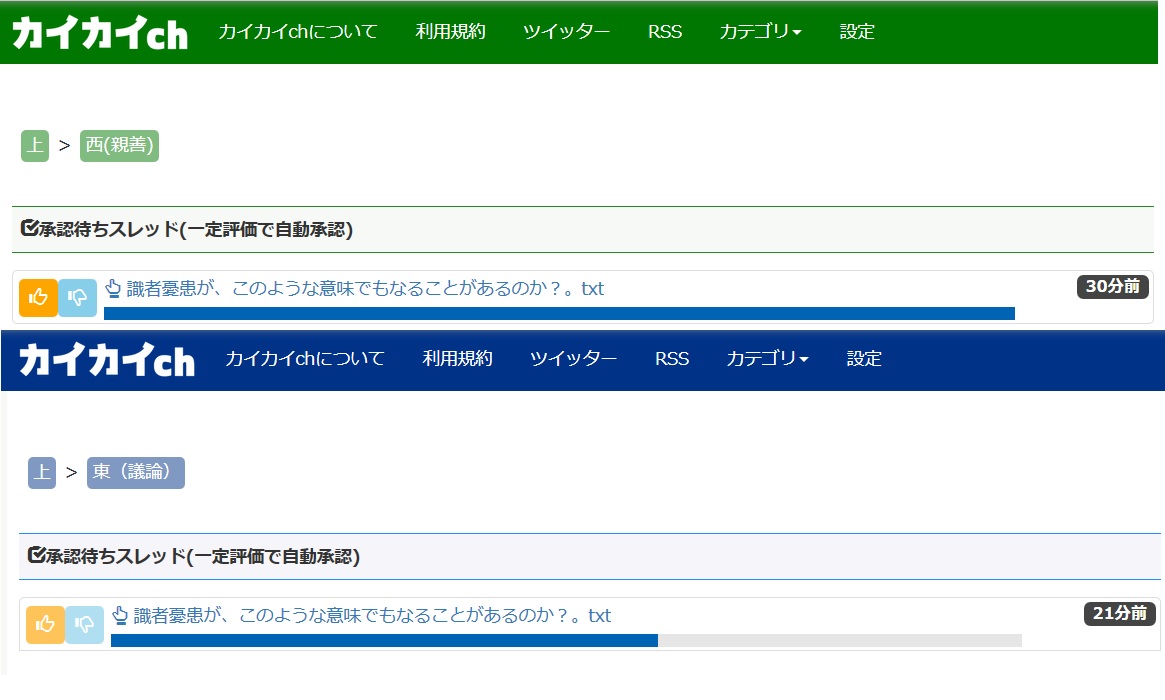Open the 東（議論） breadcrumb link
The width and height of the screenshot is (1165, 700).
click(135, 472)
